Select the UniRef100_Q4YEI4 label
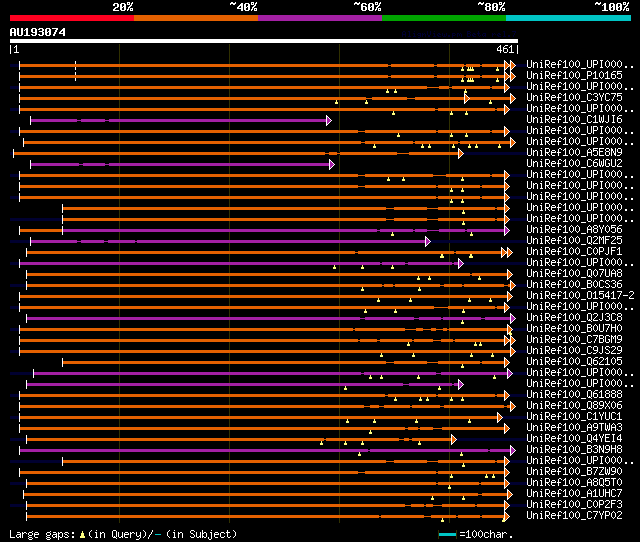 [574, 439]
